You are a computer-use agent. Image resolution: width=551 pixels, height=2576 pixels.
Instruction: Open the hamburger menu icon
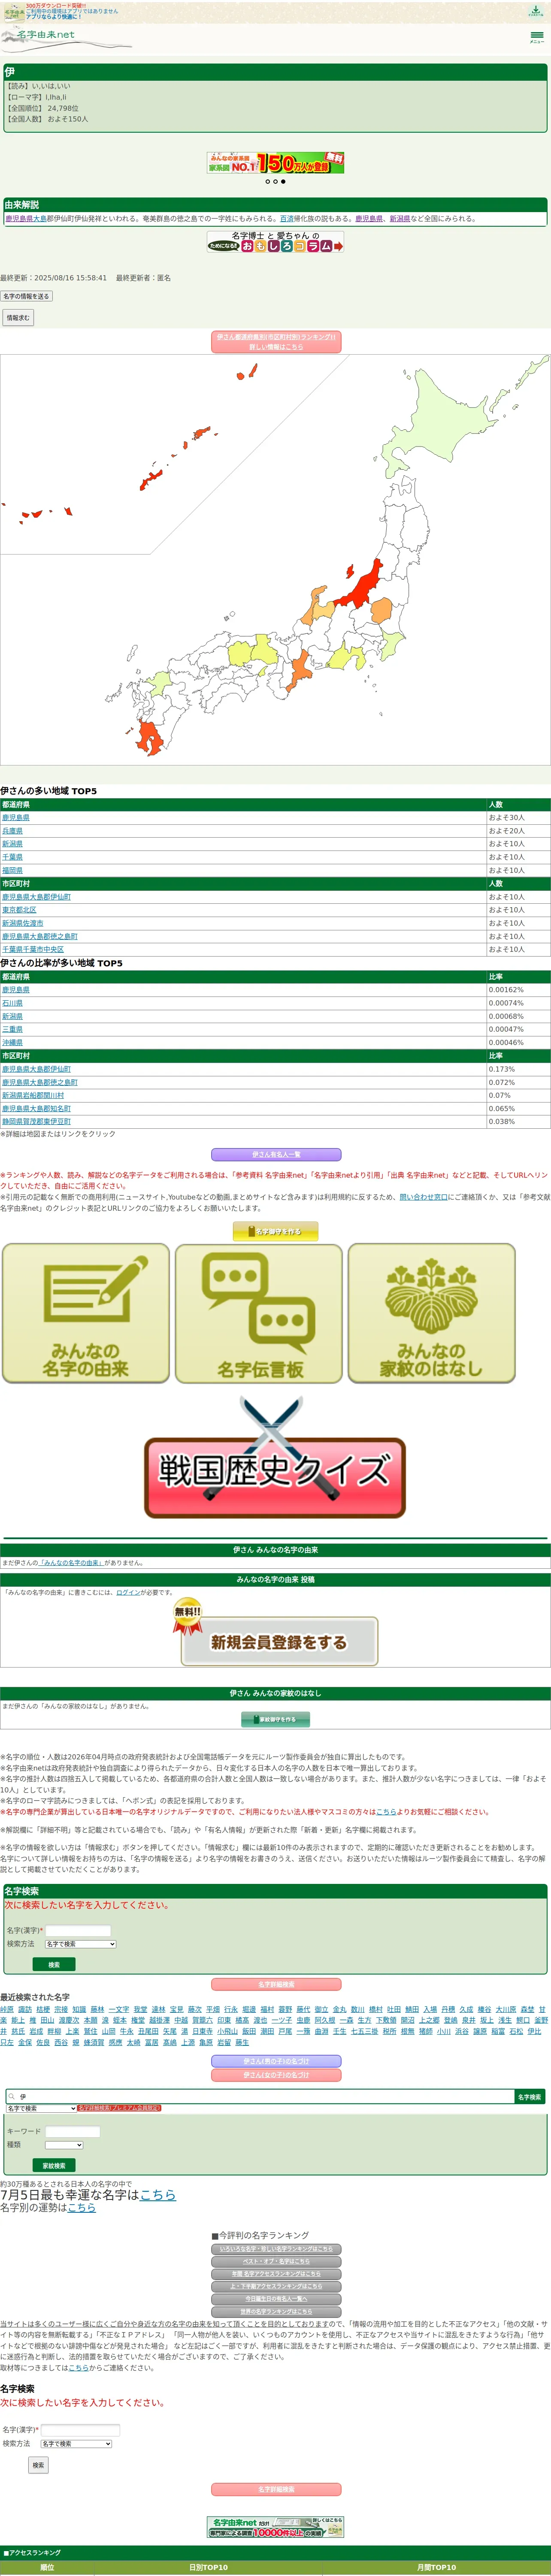point(537,36)
